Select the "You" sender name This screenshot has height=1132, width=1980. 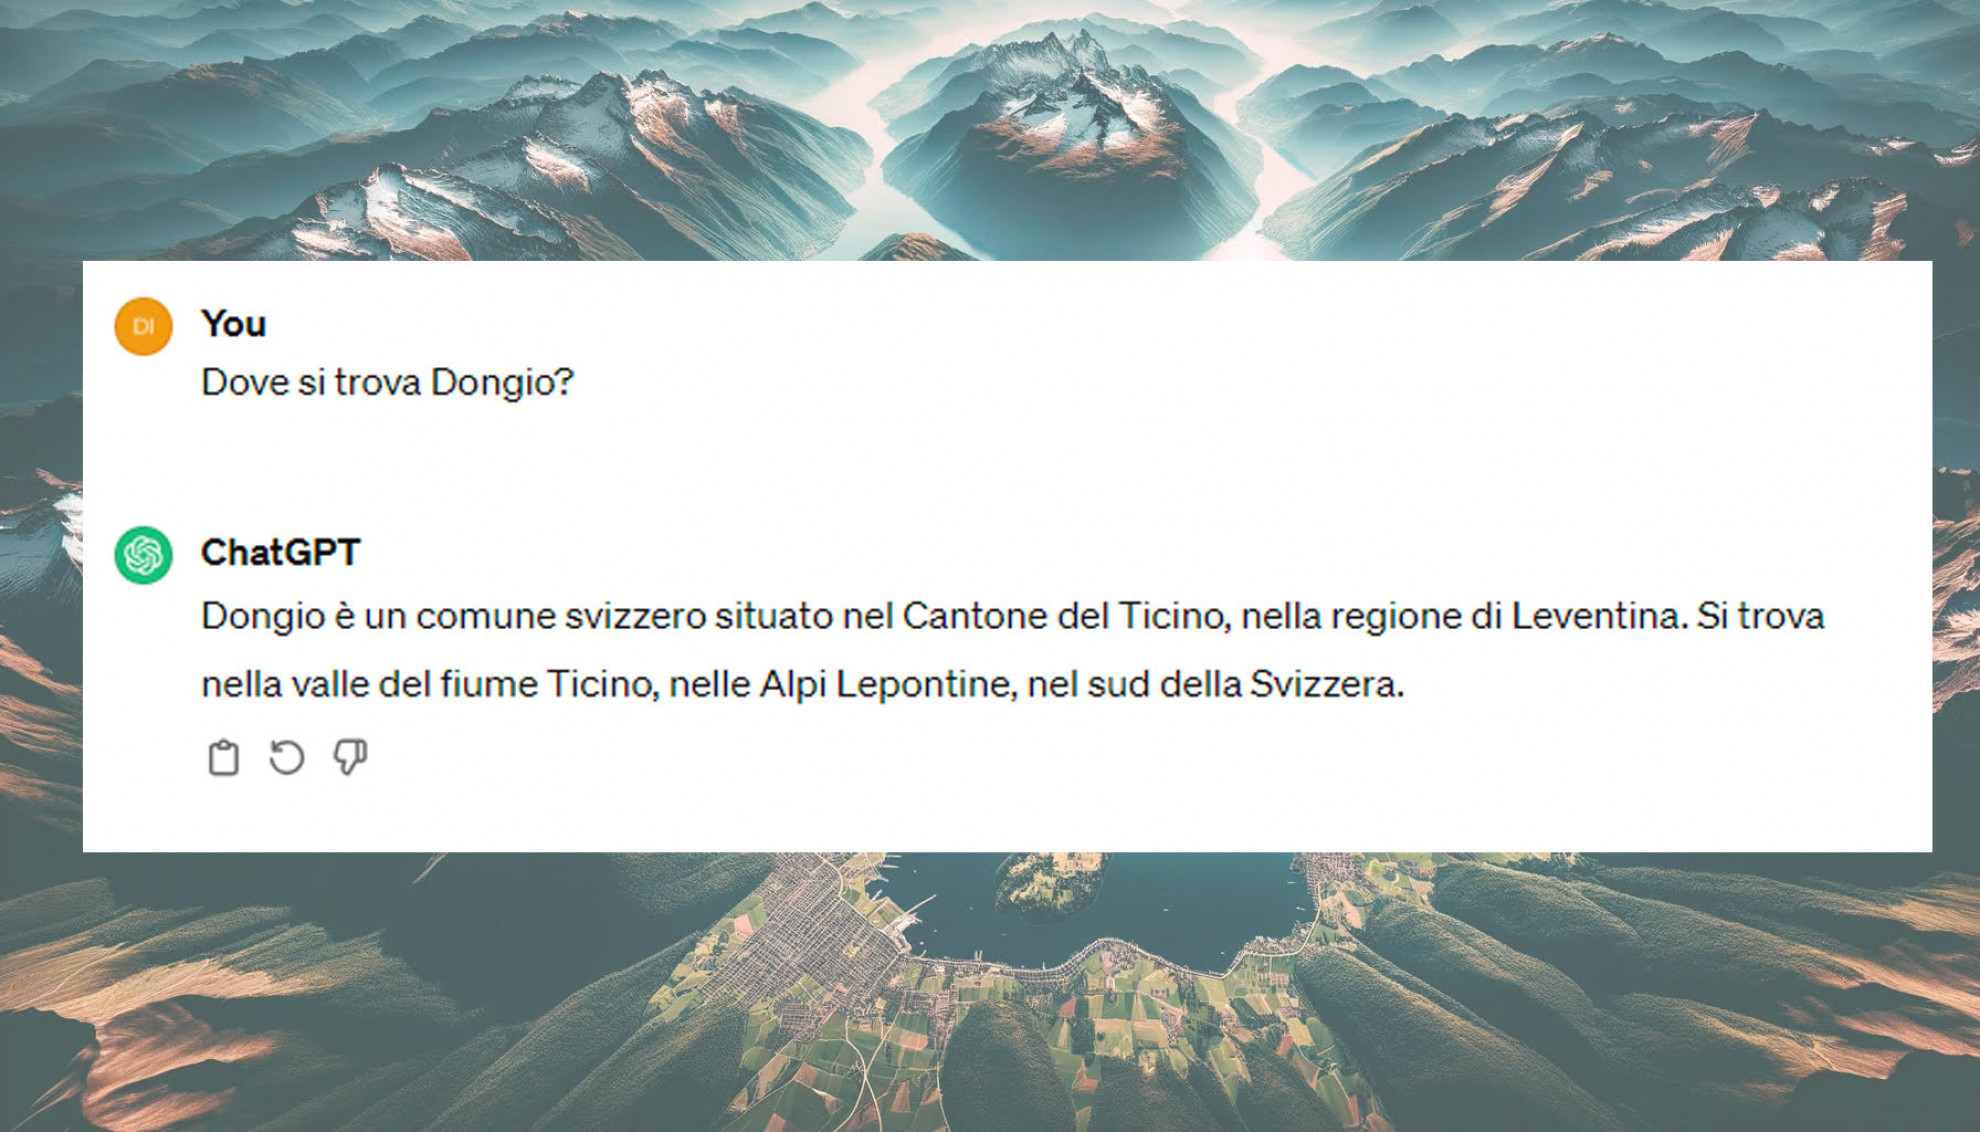click(233, 324)
